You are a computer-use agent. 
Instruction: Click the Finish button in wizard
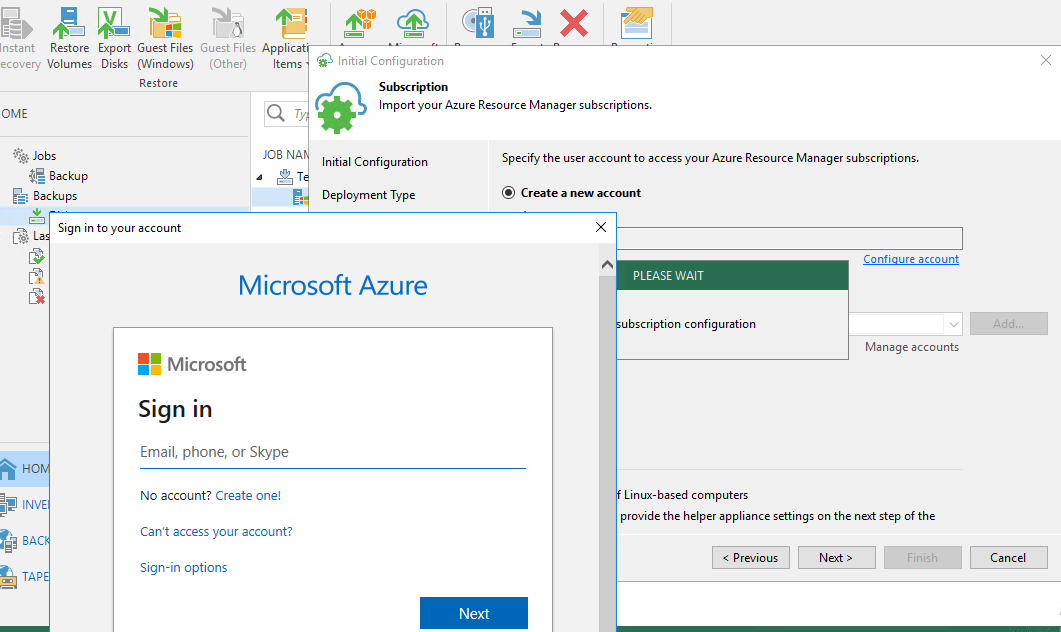point(922,558)
